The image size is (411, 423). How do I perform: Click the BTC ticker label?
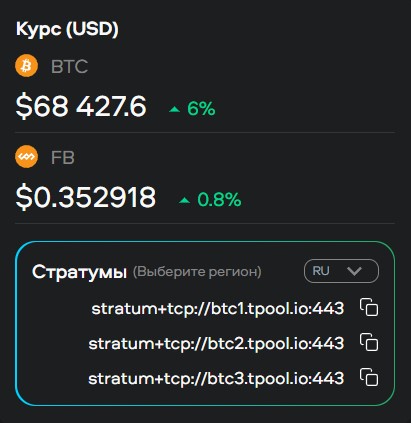tap(69, 67)
